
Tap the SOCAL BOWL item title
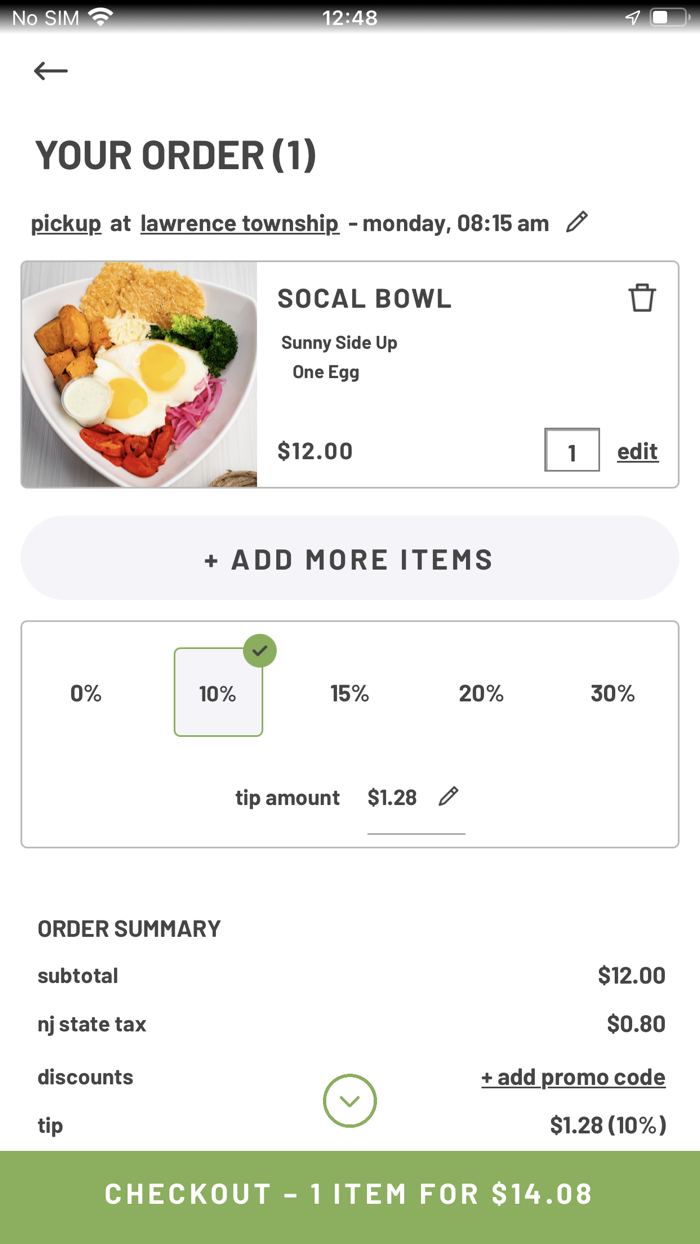(x=364, y=297)
